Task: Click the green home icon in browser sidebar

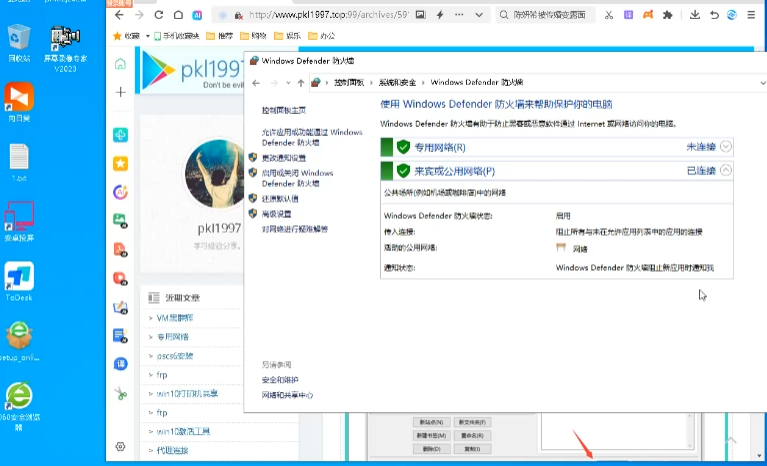Action: pos(120,64)
